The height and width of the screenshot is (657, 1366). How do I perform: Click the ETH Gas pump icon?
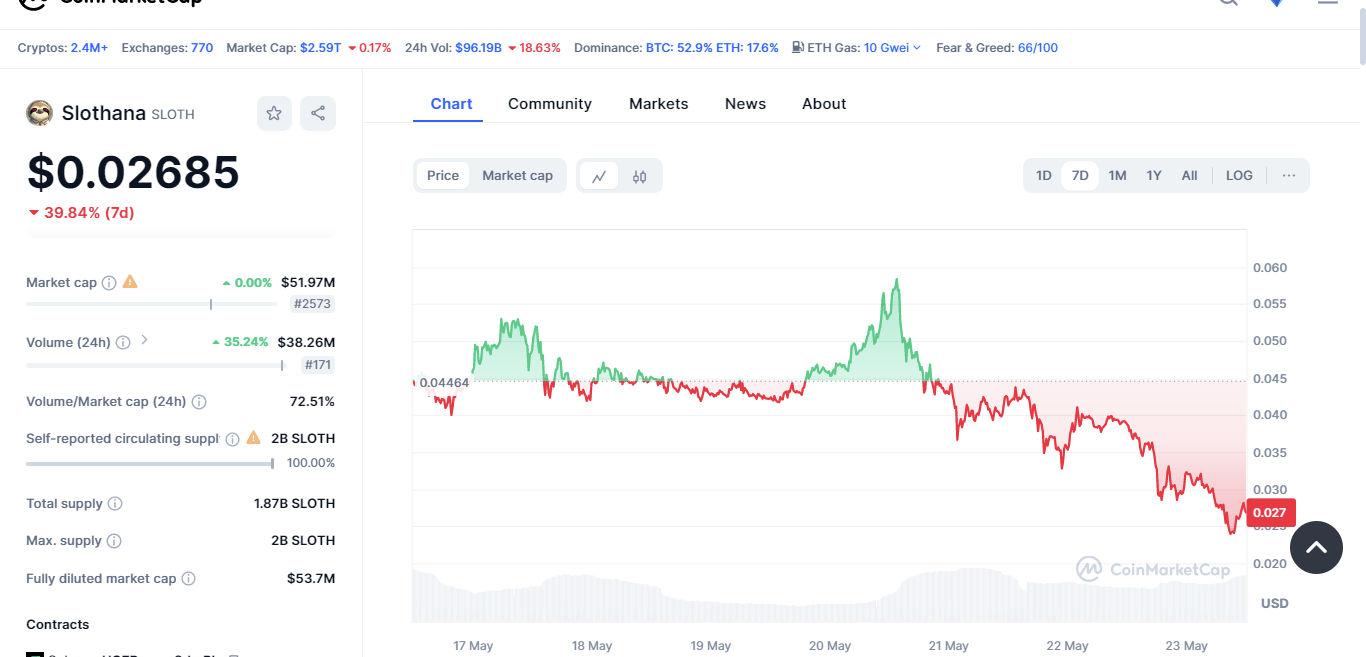tap(797, 47)
